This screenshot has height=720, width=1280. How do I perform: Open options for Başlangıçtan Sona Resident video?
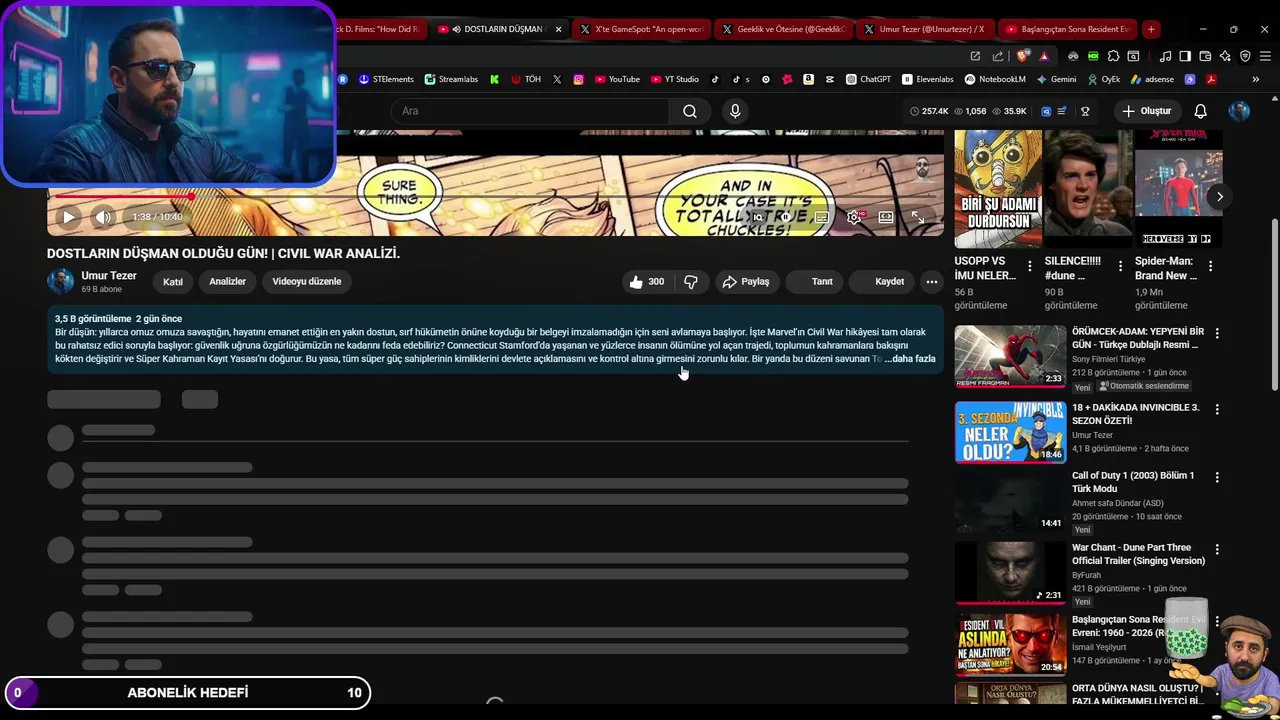(1217, 621)
